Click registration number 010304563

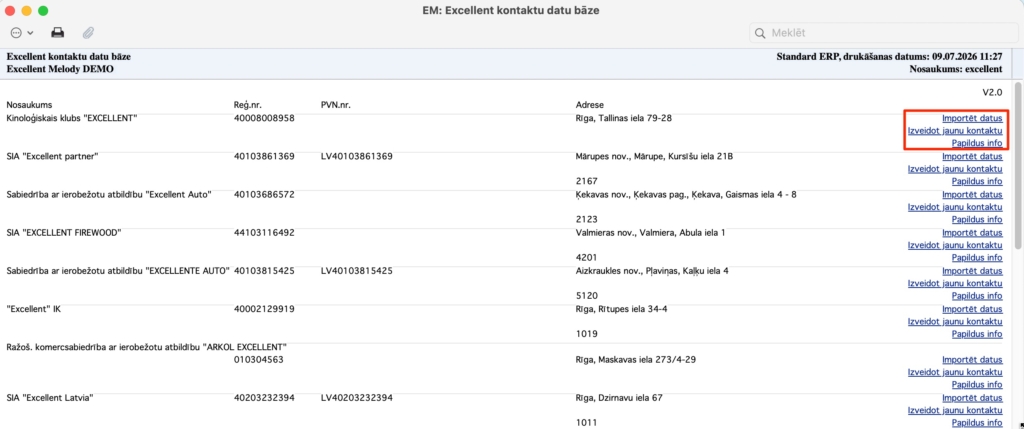pyautogui.click(x=259, y=360)
